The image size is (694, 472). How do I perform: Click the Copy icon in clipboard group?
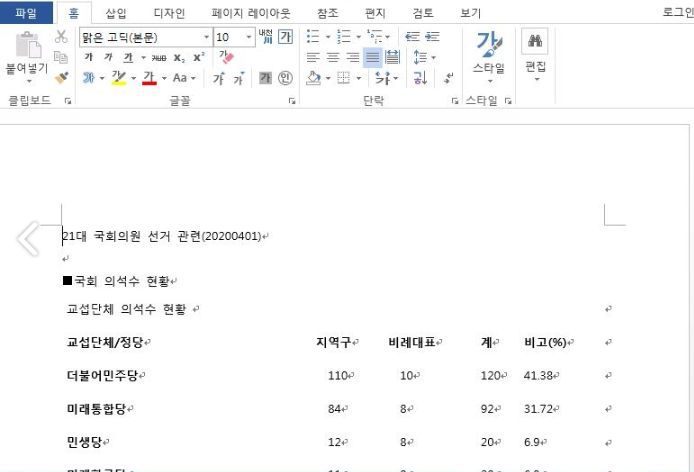(61, 57)
